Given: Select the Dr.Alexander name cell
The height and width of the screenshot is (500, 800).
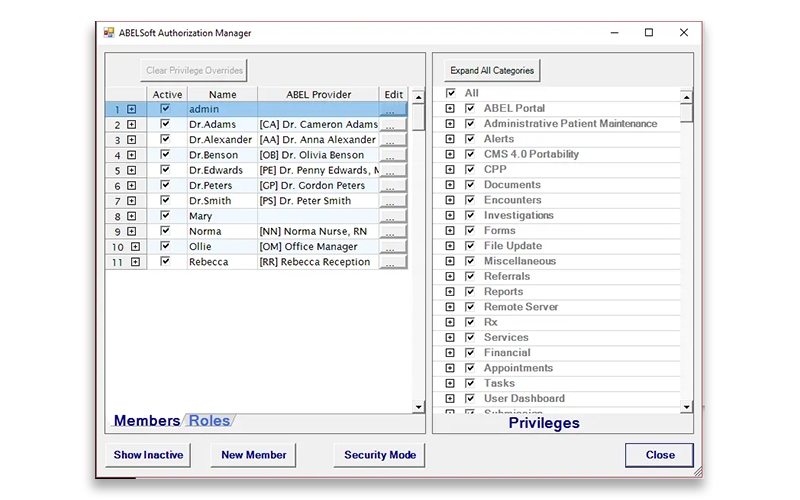Looking at the screenshot, I should (x=221, y=140).
